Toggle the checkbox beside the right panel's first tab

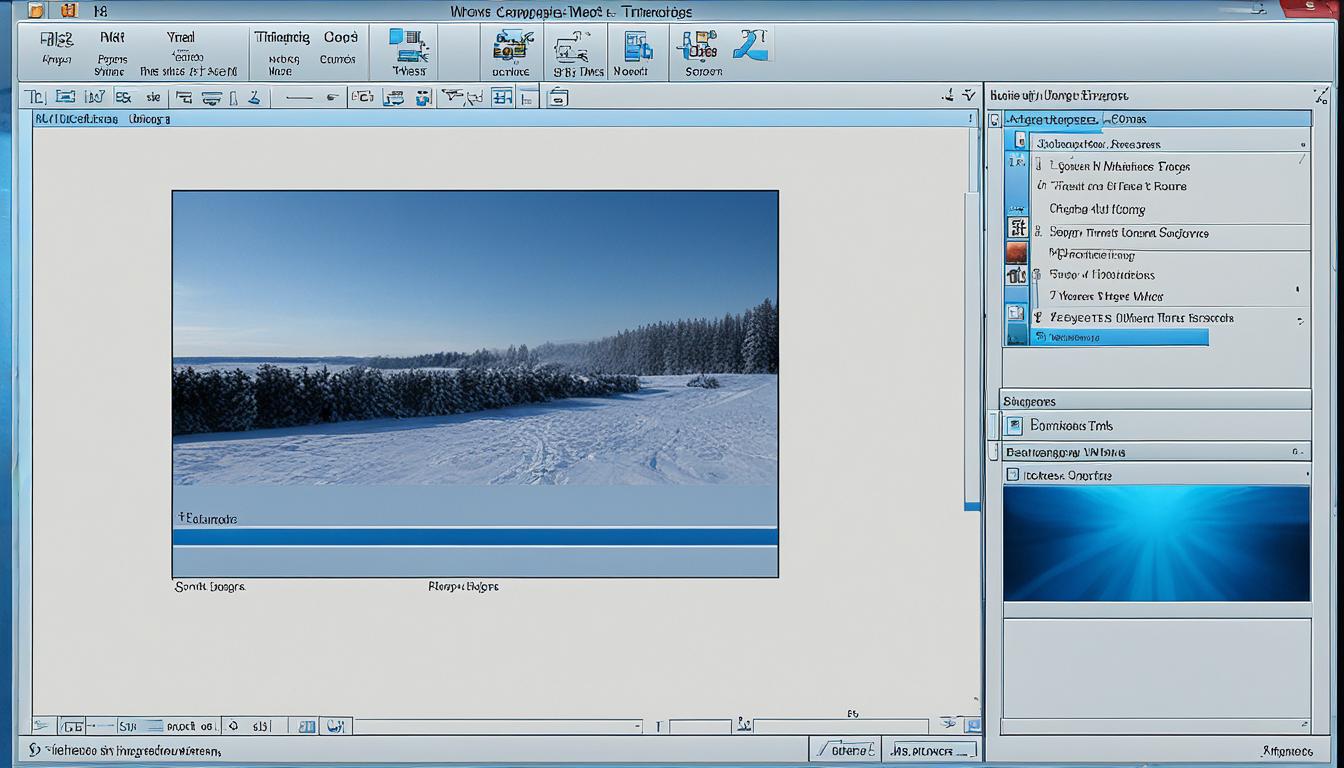(994, 119)
